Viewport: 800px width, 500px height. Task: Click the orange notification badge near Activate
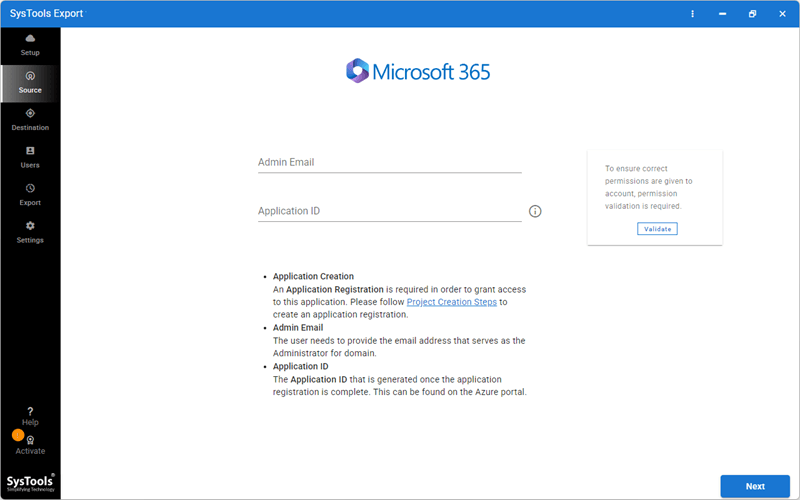pos(18,435)
